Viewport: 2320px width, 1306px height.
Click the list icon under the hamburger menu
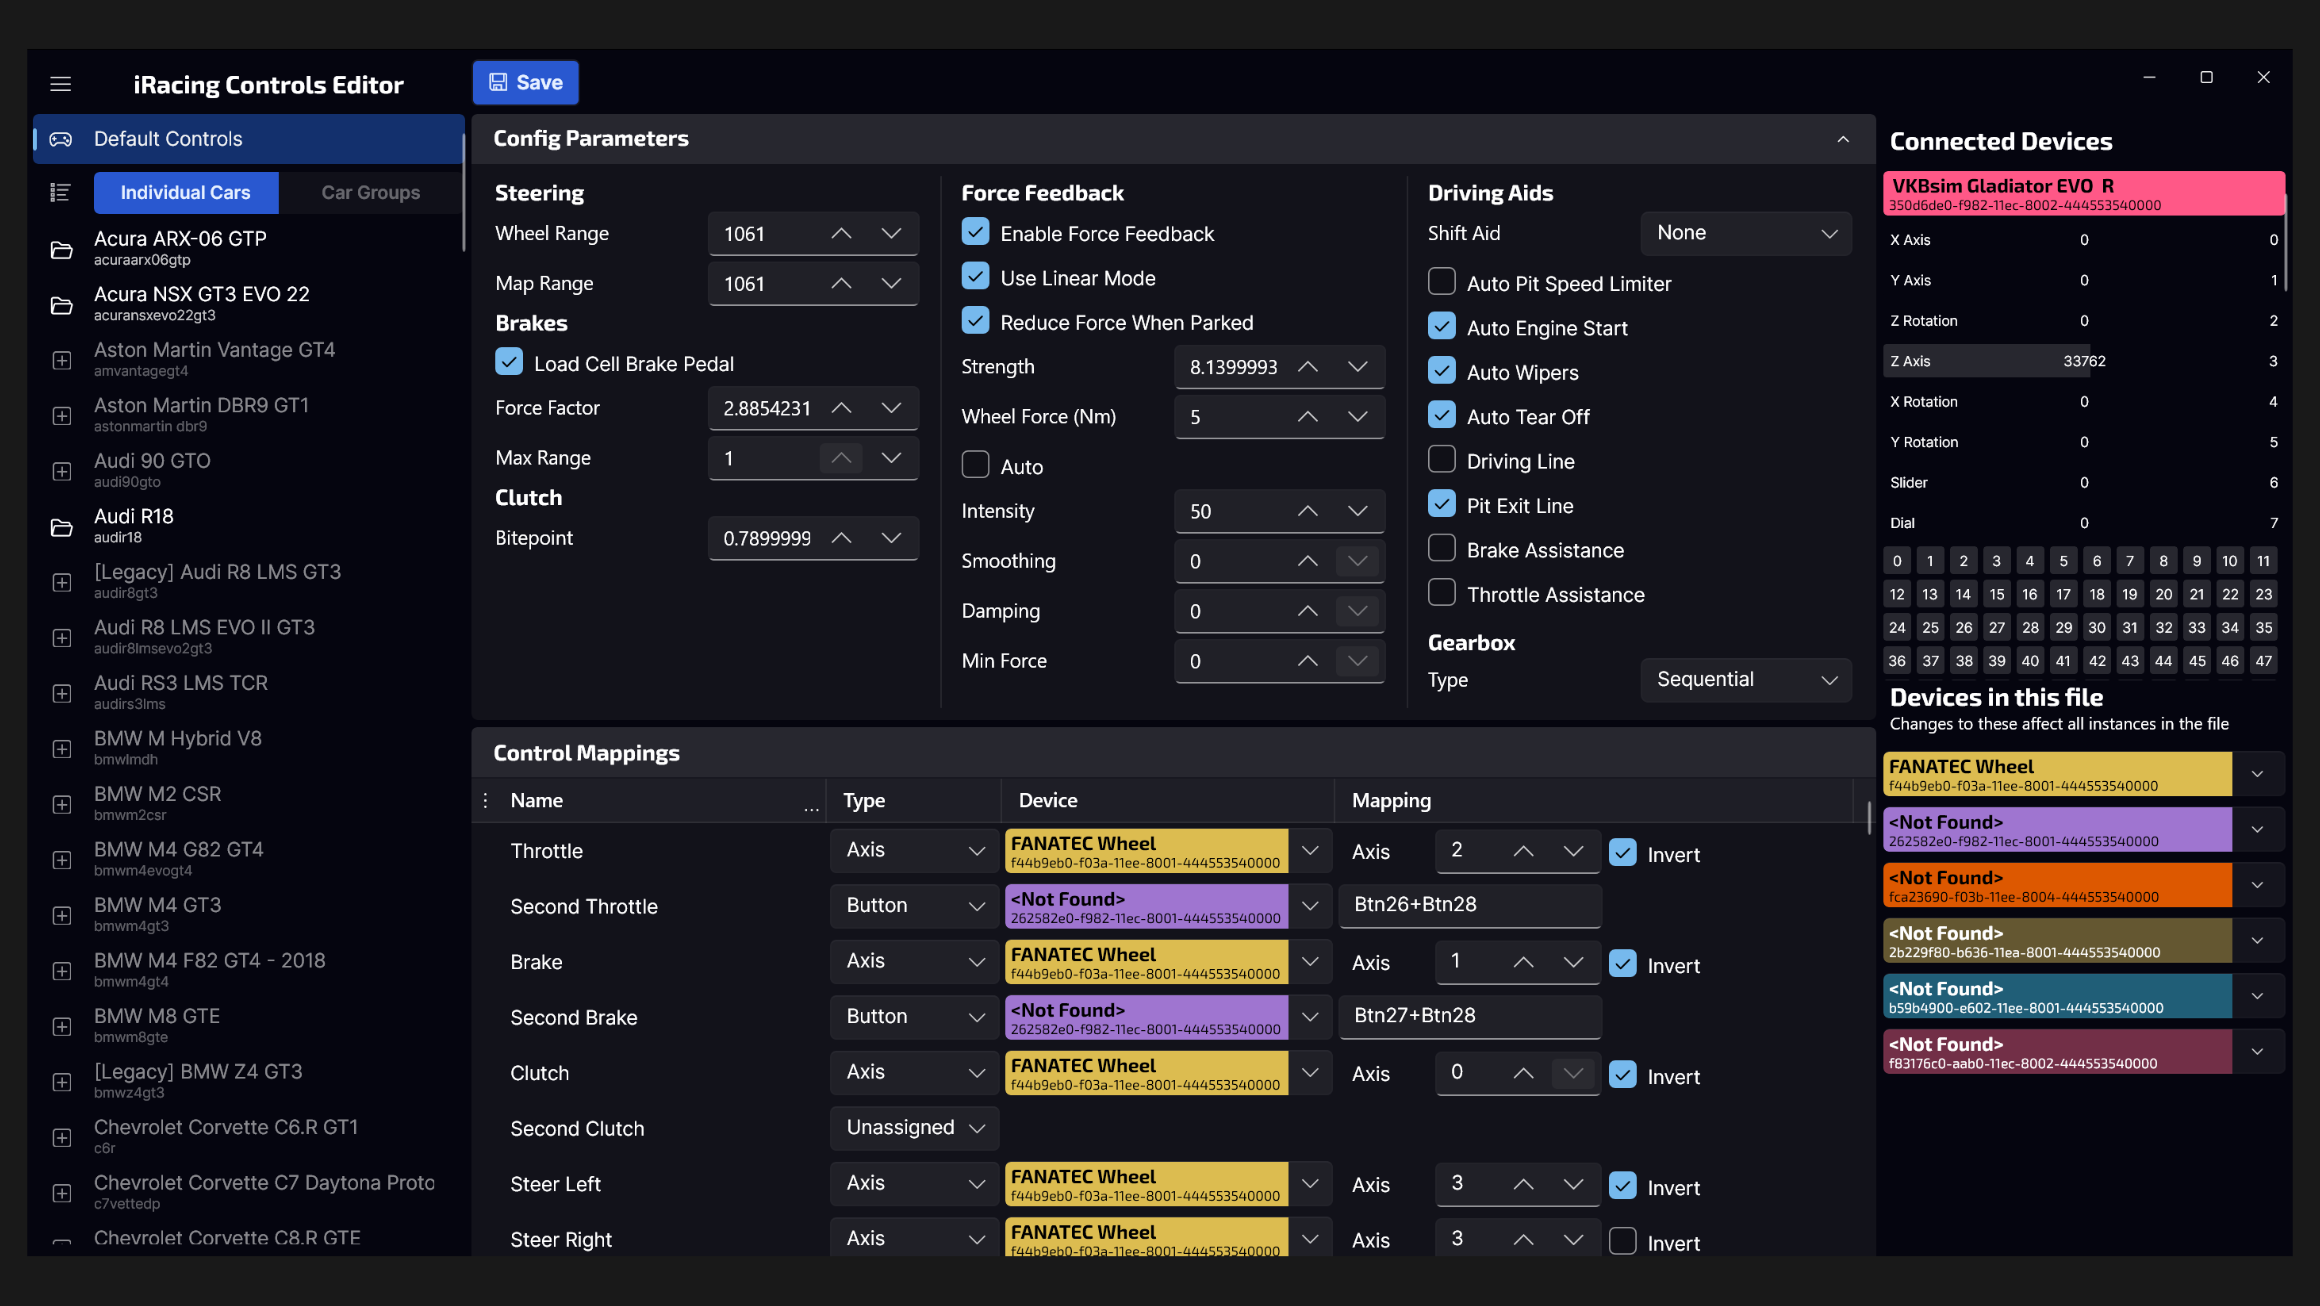(x=60, y=192)
